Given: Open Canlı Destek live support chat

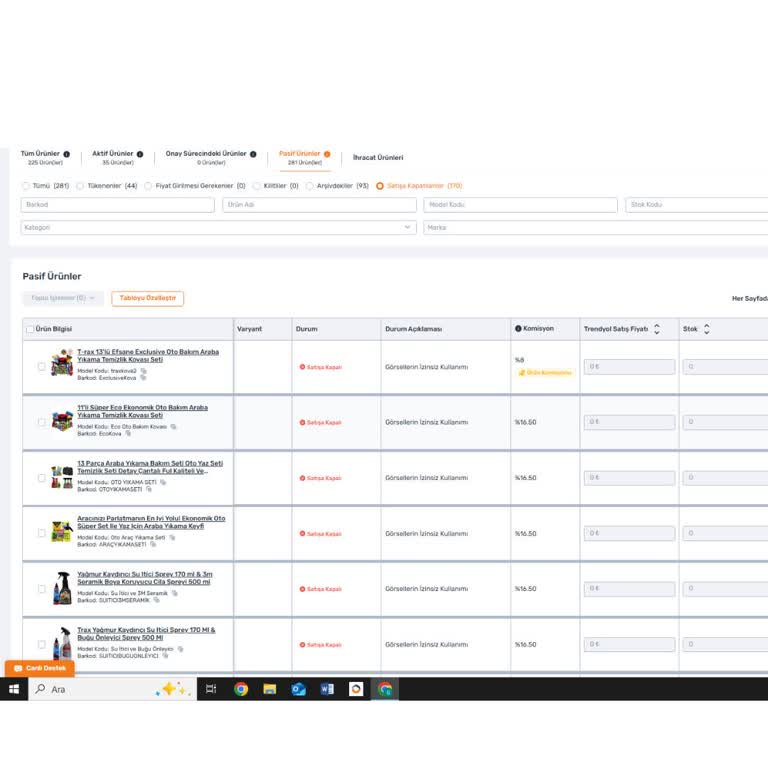Looking at the screenshot, I should pos(40,668).
